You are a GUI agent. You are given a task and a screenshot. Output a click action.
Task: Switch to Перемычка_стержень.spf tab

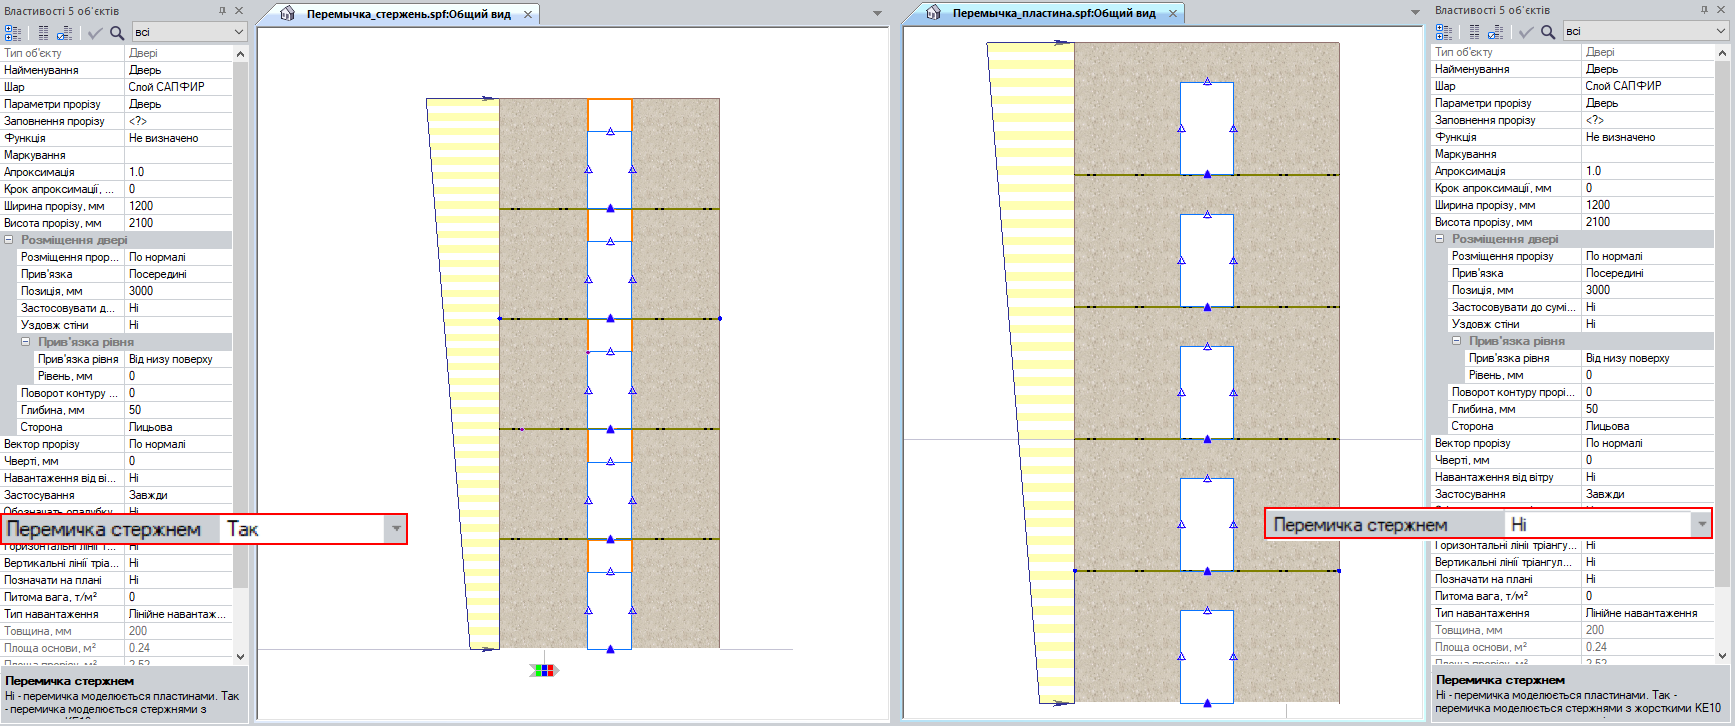click(408, 14)
